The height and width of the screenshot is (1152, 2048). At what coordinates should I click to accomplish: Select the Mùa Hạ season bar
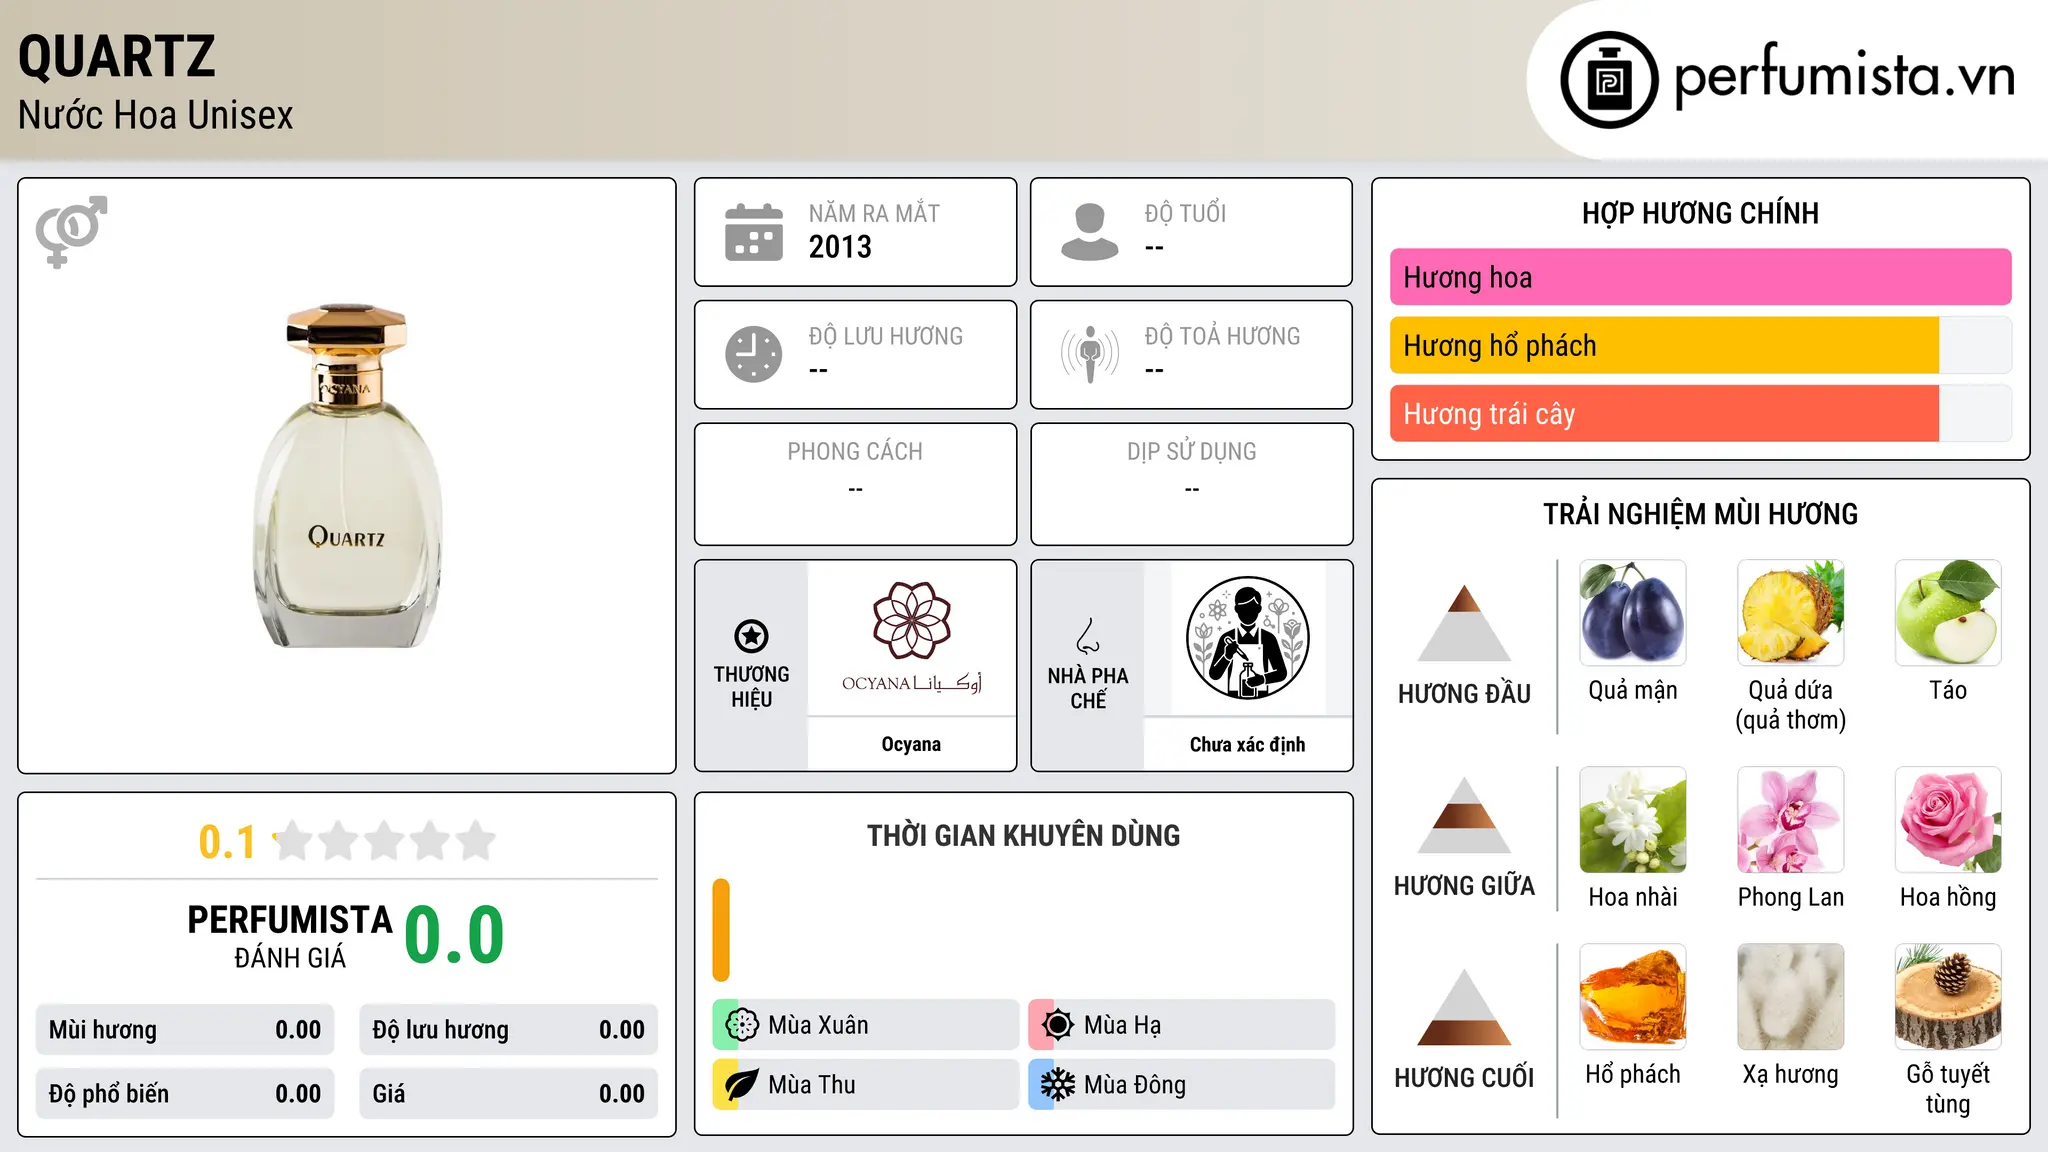(x=1182, y=1025)
